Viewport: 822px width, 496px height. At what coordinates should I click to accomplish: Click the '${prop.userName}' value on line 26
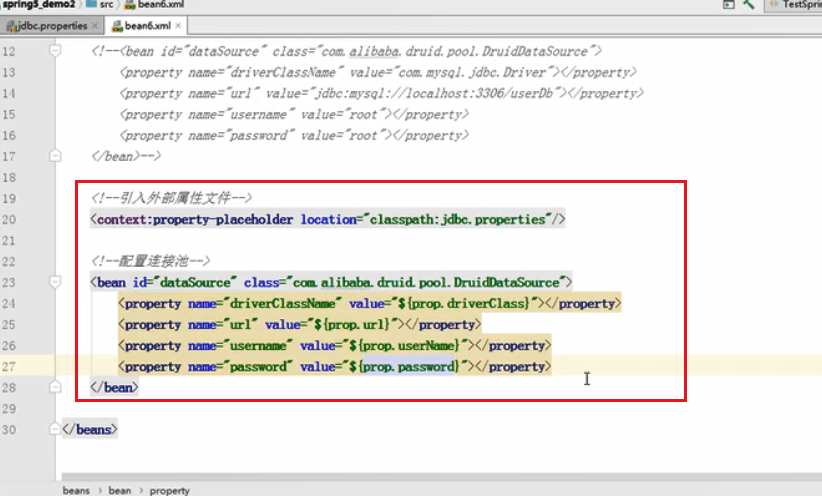click(404, 345)
